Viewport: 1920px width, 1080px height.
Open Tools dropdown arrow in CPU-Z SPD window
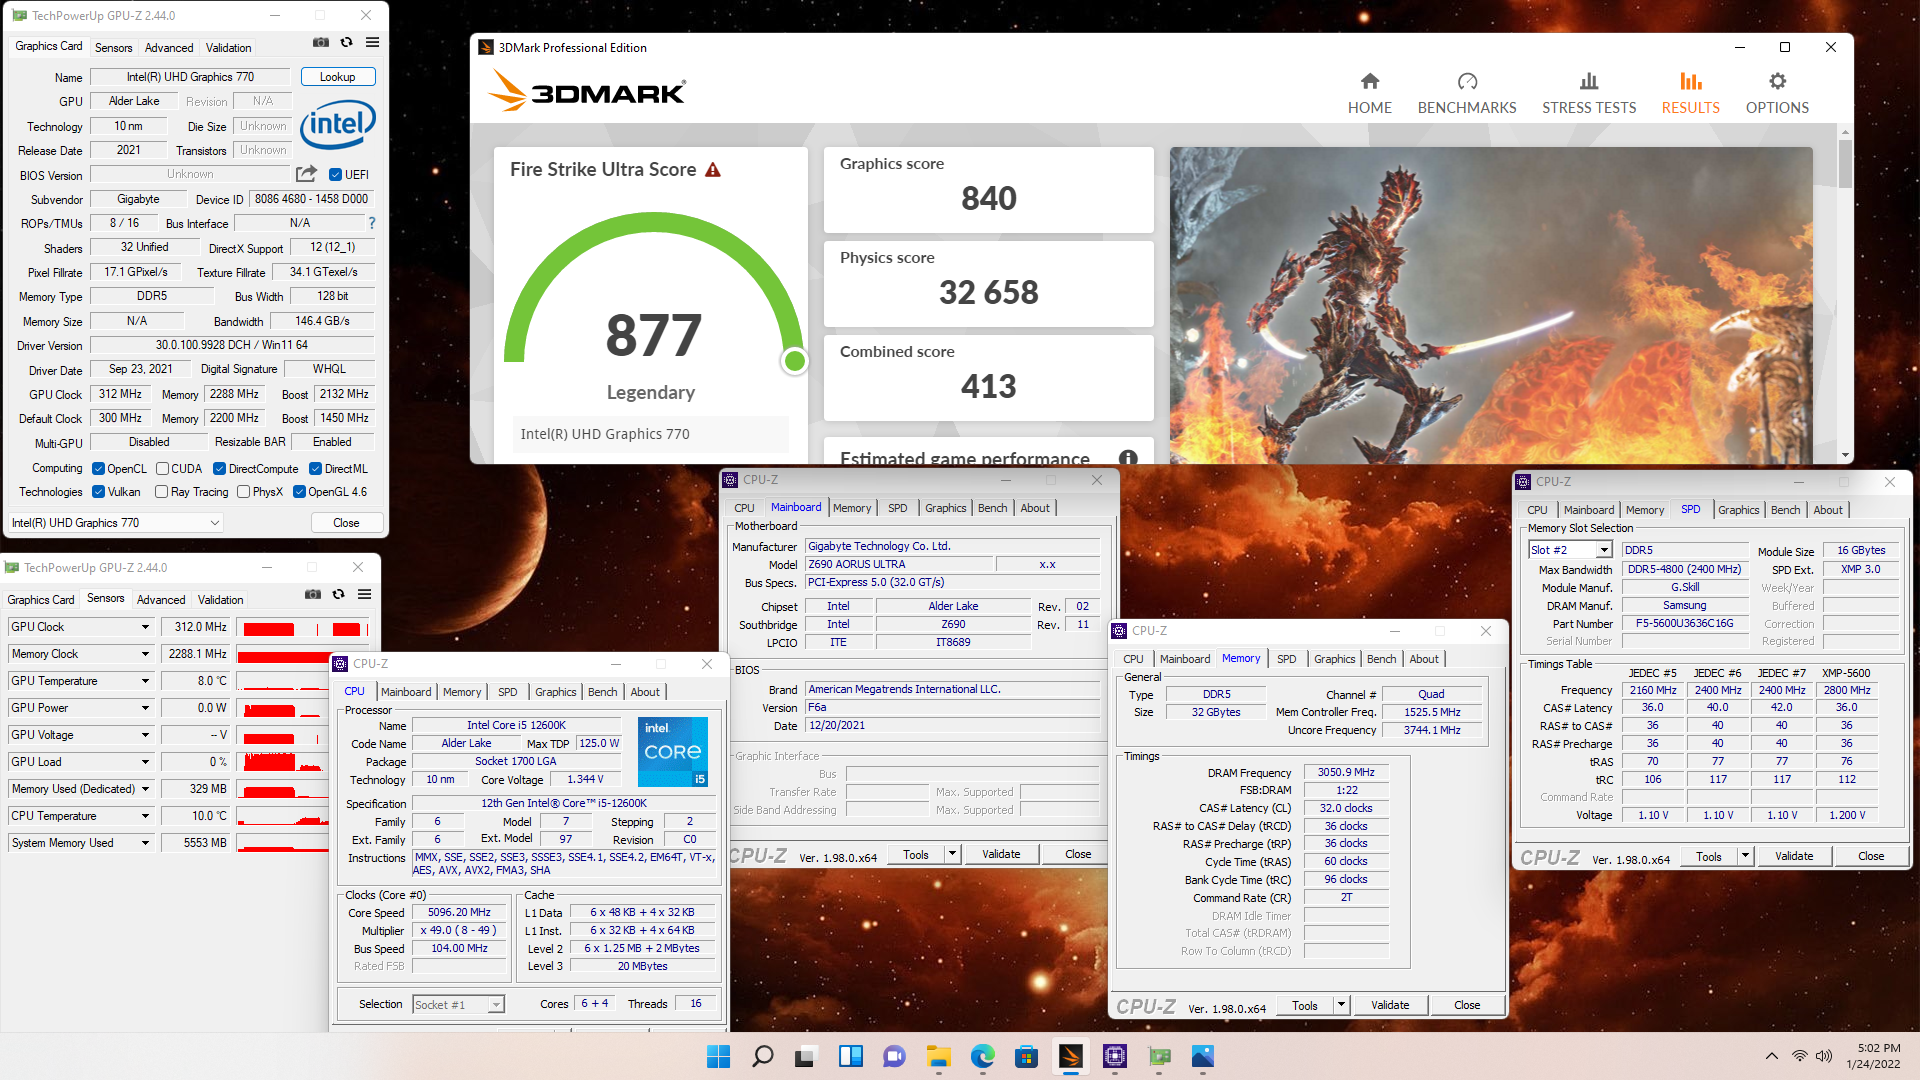tap(1745, 856)
